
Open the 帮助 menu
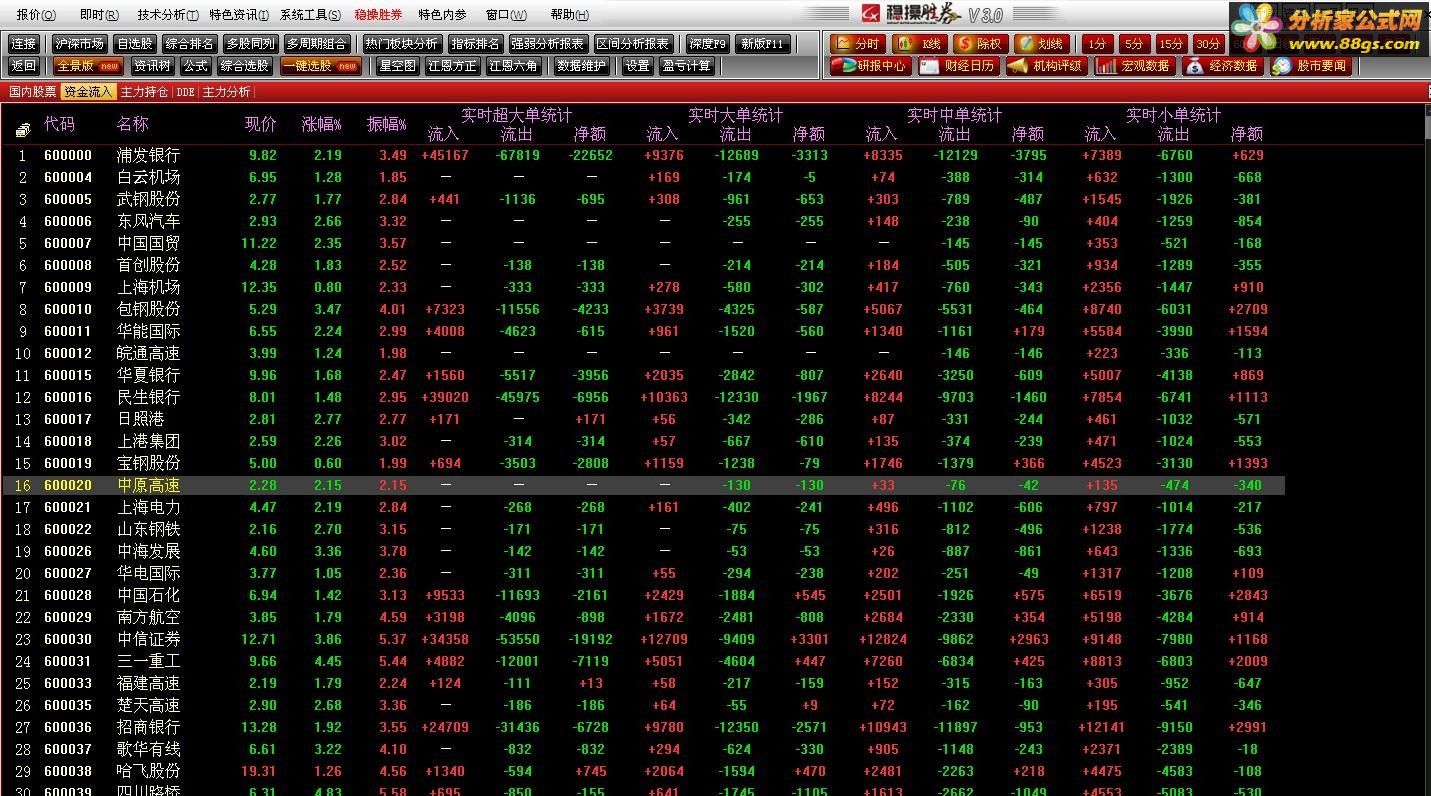pyautogui.click(x=570, y=15)
